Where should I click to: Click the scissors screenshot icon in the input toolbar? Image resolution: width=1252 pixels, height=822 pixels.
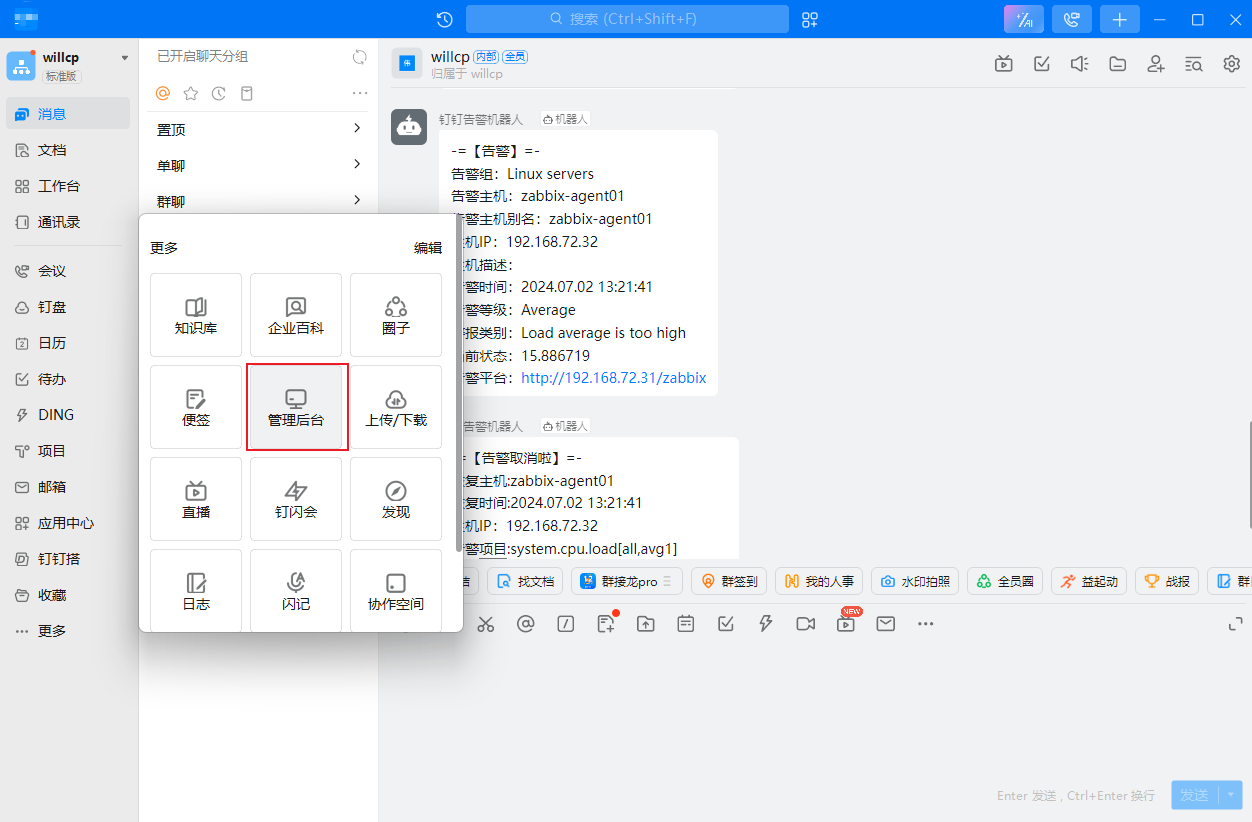(486, 624)
